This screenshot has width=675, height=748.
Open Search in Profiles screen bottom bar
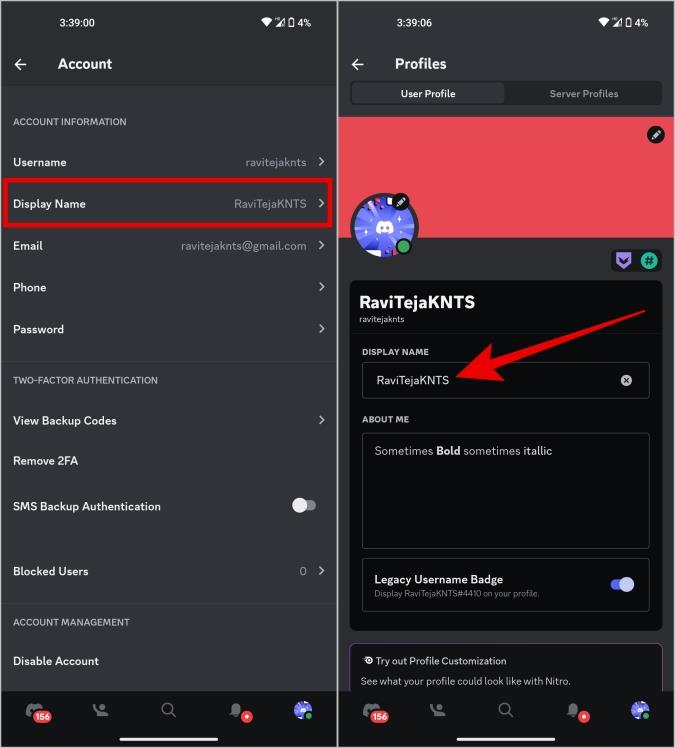click(x=506, y=710)
